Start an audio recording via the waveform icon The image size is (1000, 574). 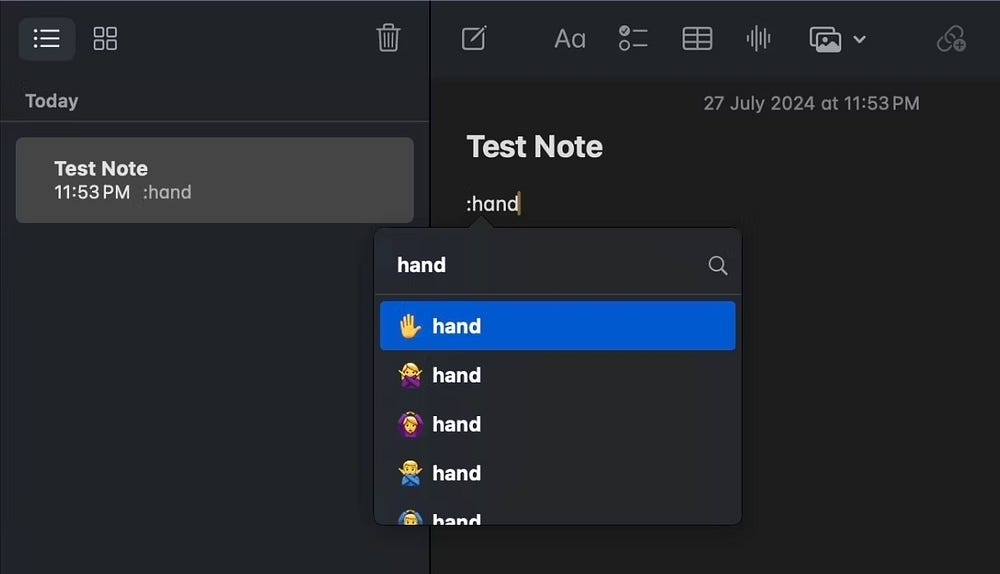758,39
